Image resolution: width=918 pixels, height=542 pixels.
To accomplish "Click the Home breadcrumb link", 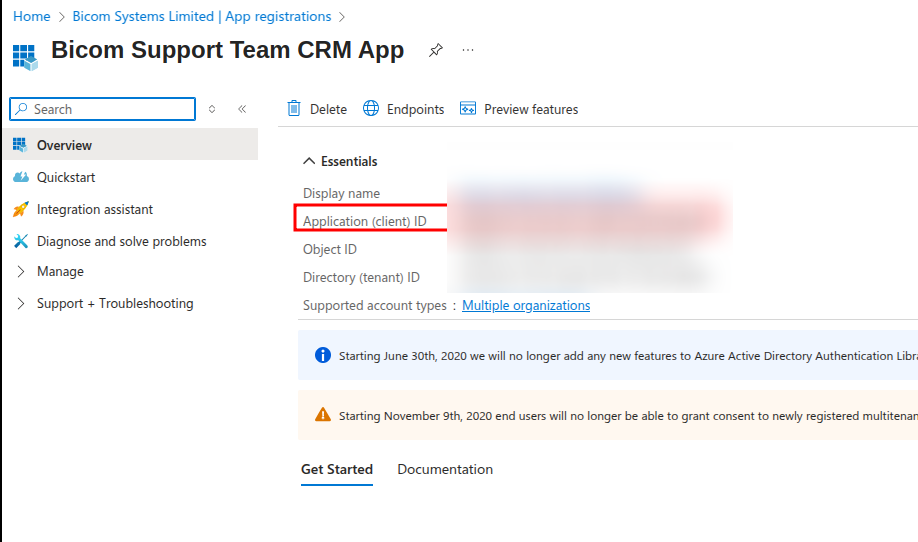I will (32, 16).
